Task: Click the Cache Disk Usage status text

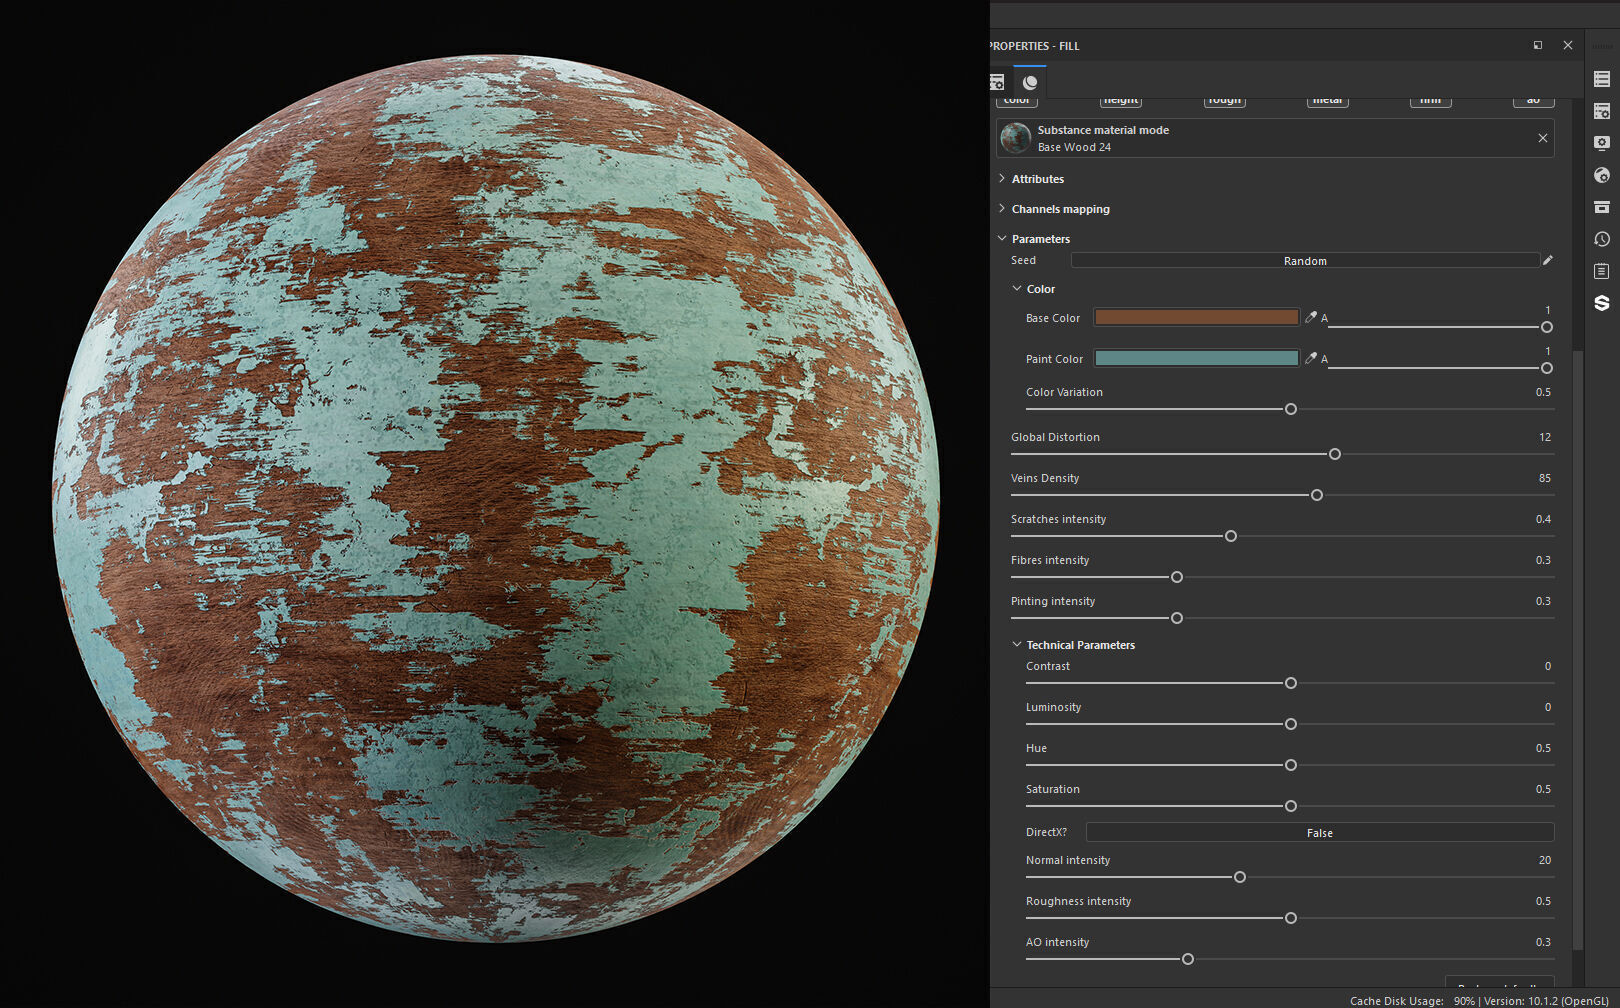Action: coord(1396,1000)
